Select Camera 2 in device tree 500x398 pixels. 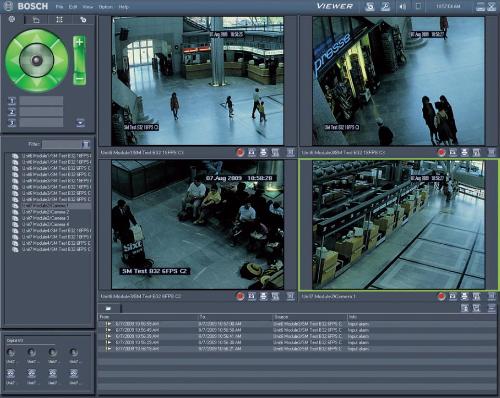46,212
